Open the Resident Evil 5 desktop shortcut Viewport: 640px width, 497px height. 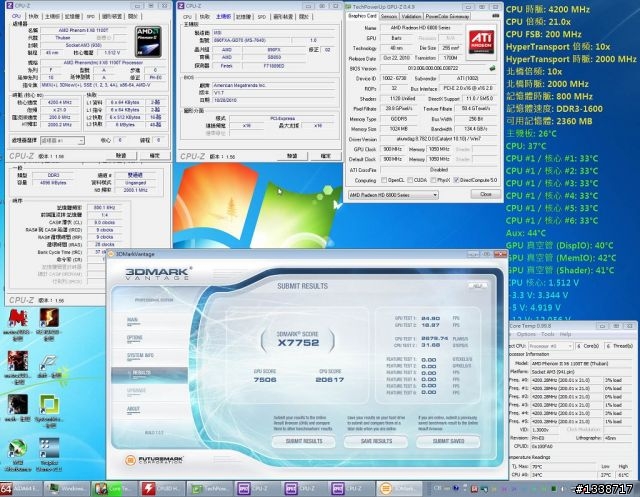tap(49, 320)
